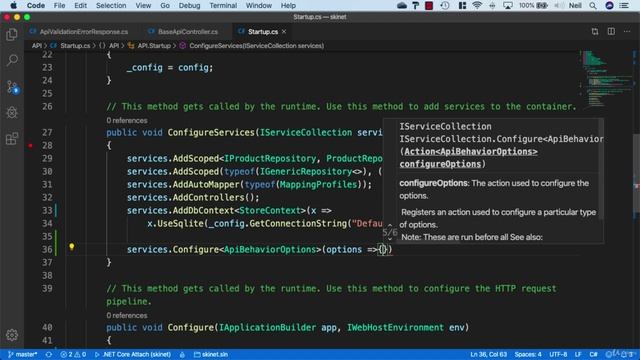Change indentation via Spaces: 4
Screen dimensions: 640x360
[528, 354]
